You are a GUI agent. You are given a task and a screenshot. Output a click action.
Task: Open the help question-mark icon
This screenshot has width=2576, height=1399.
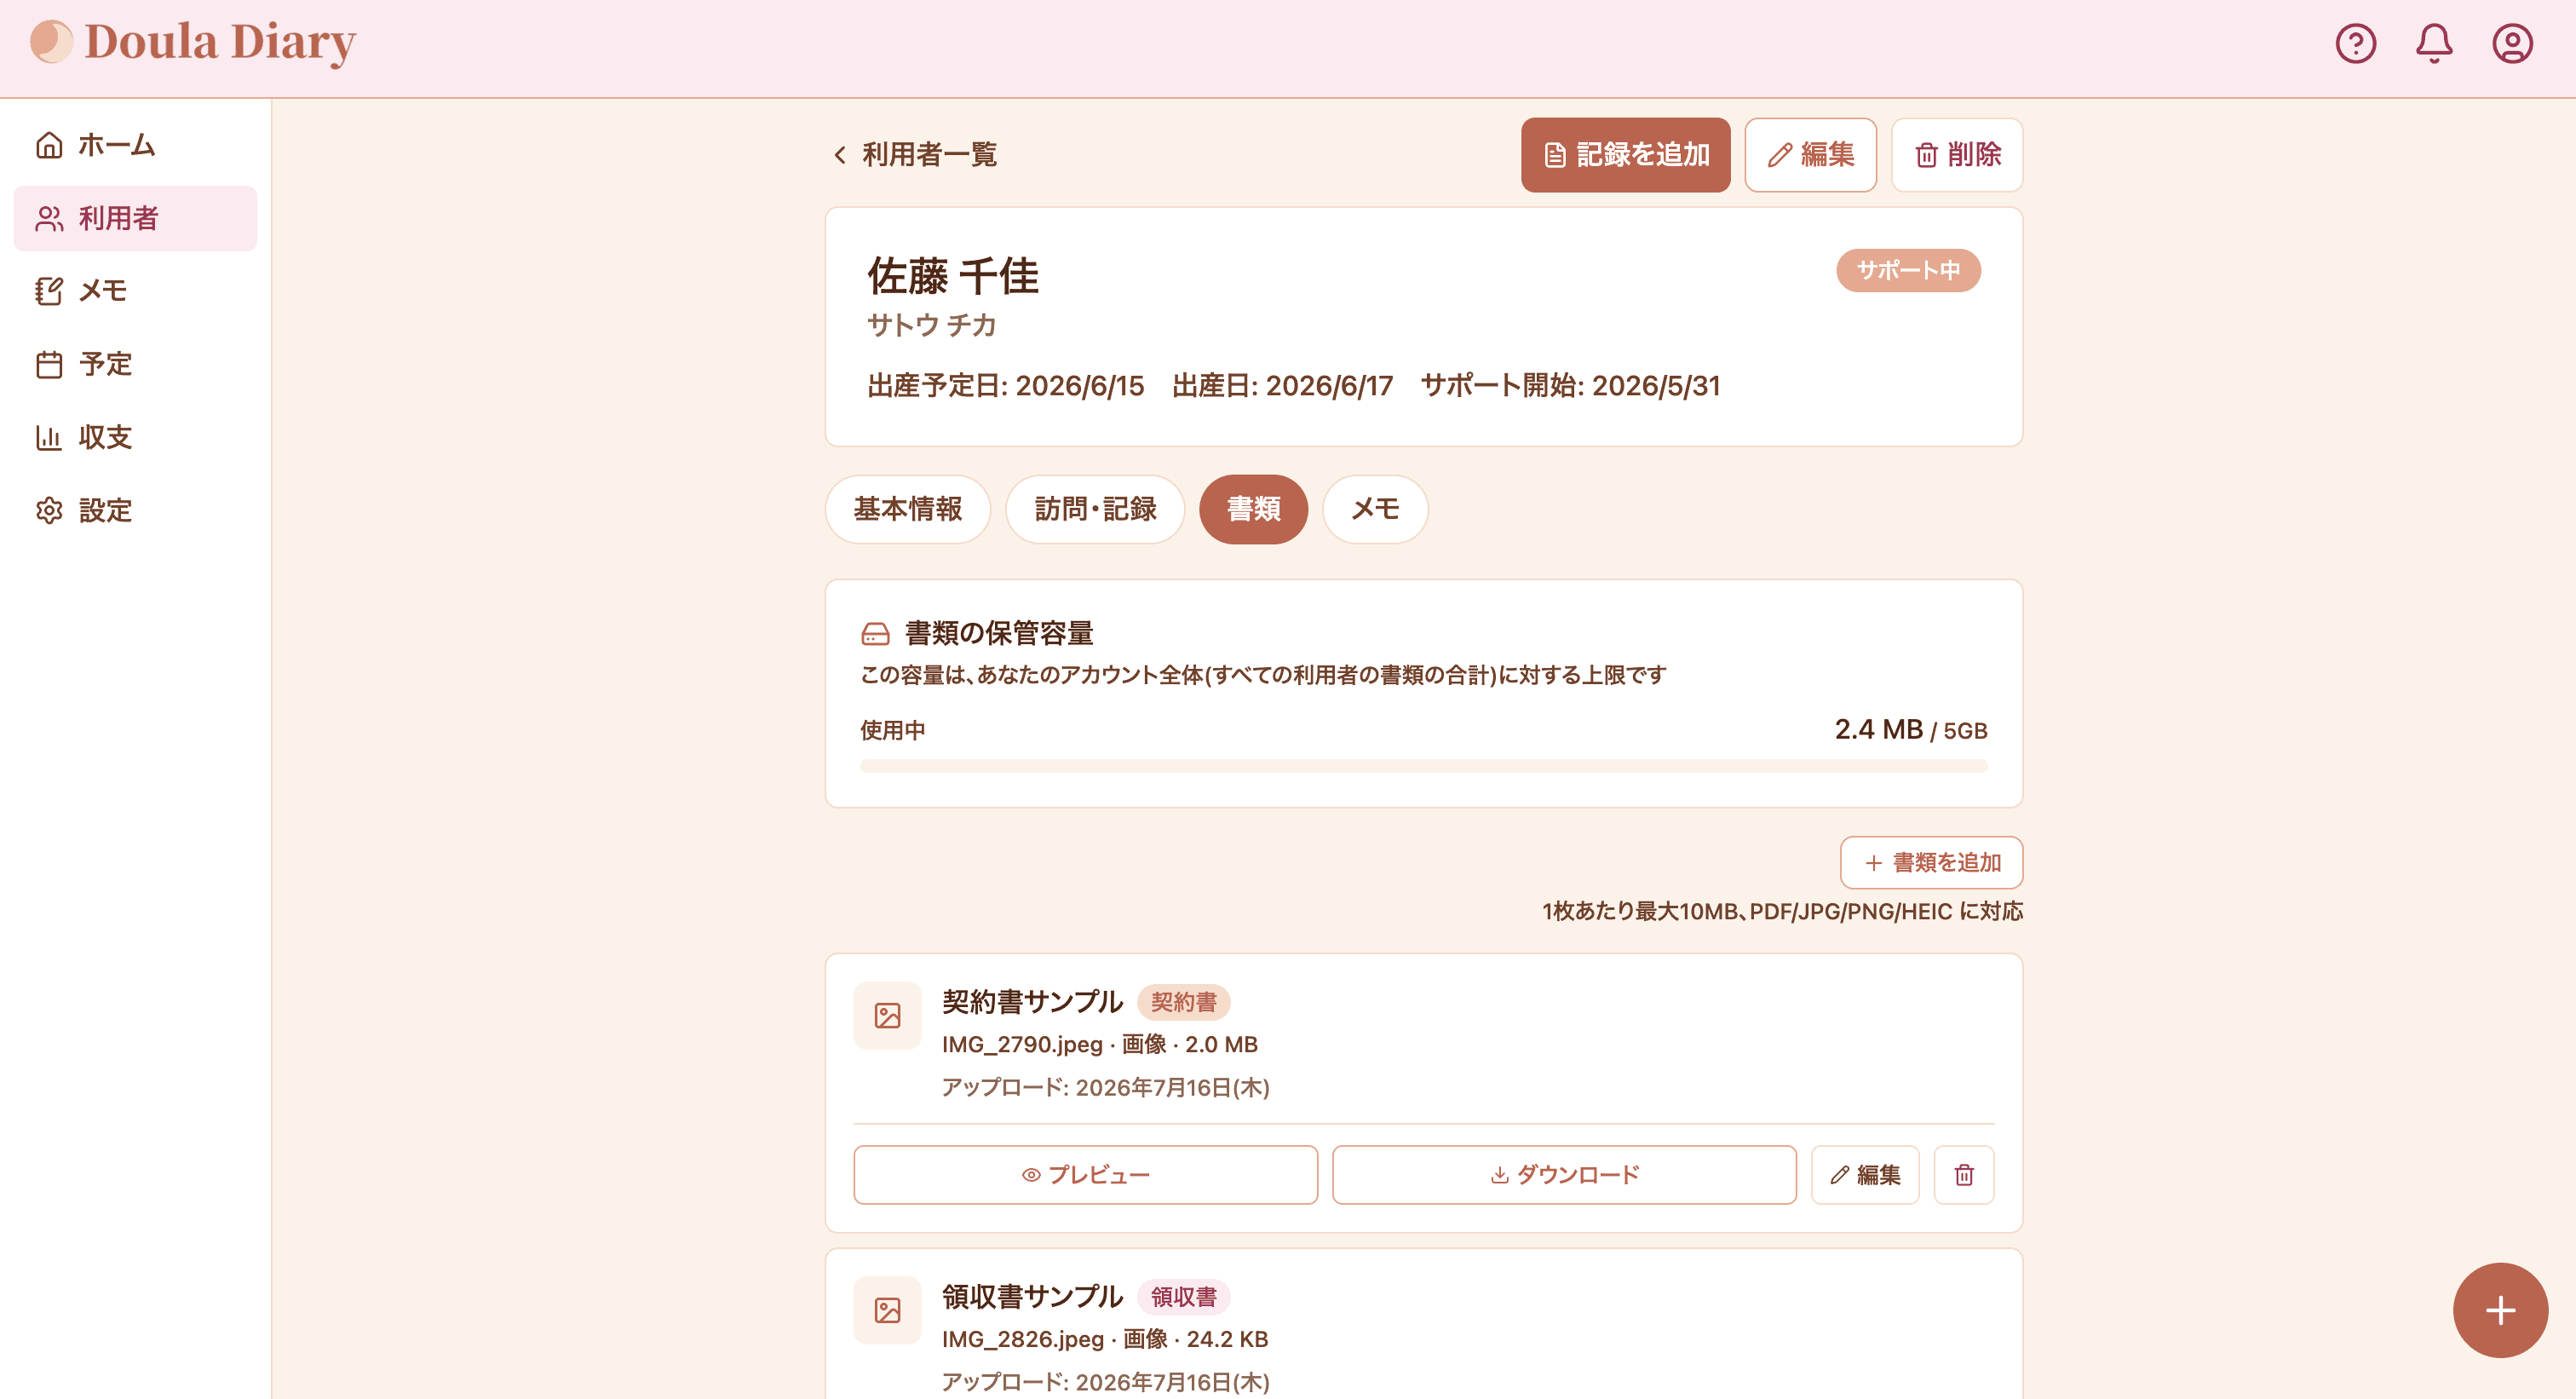(2355, 43)
